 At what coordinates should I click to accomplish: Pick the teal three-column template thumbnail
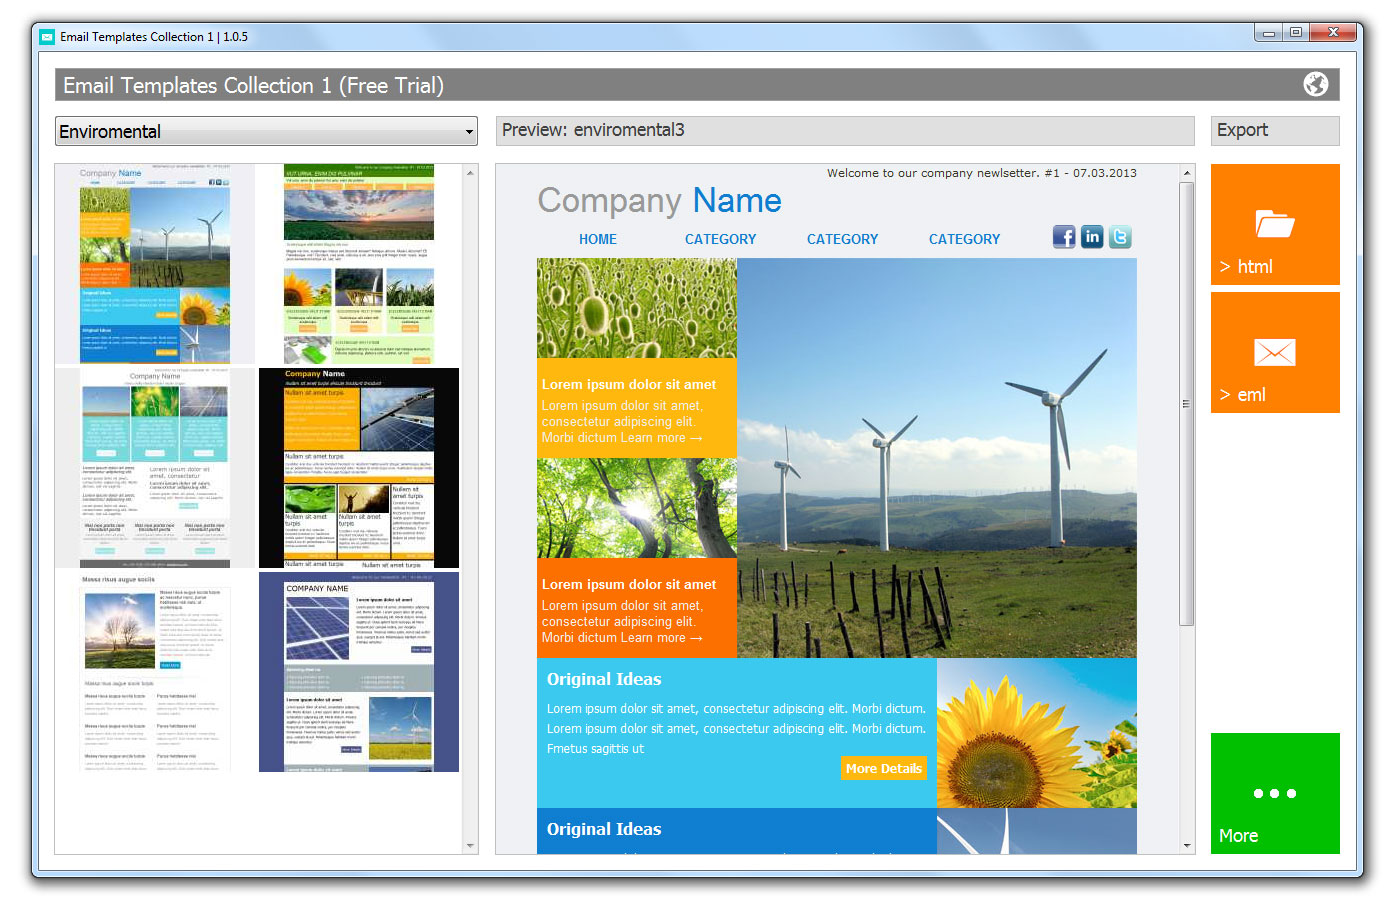[x=155, y=468]
